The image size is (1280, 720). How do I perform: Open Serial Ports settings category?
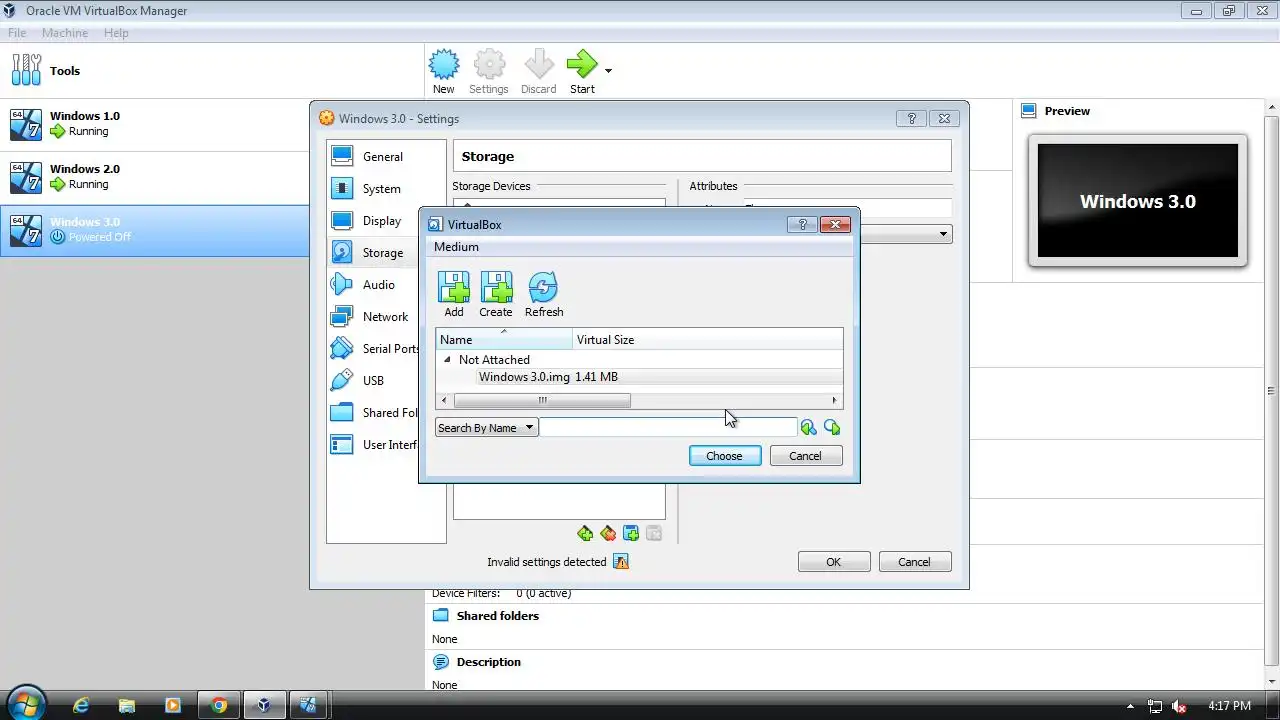coord(375,348)
